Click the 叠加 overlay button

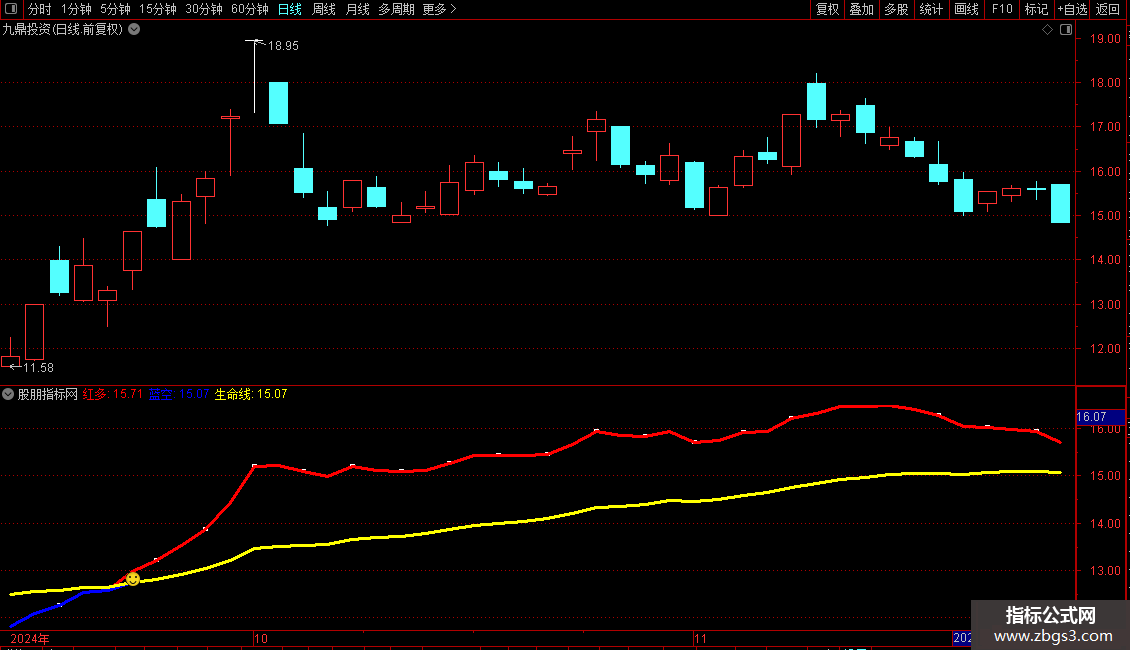[x=861, y=9]
